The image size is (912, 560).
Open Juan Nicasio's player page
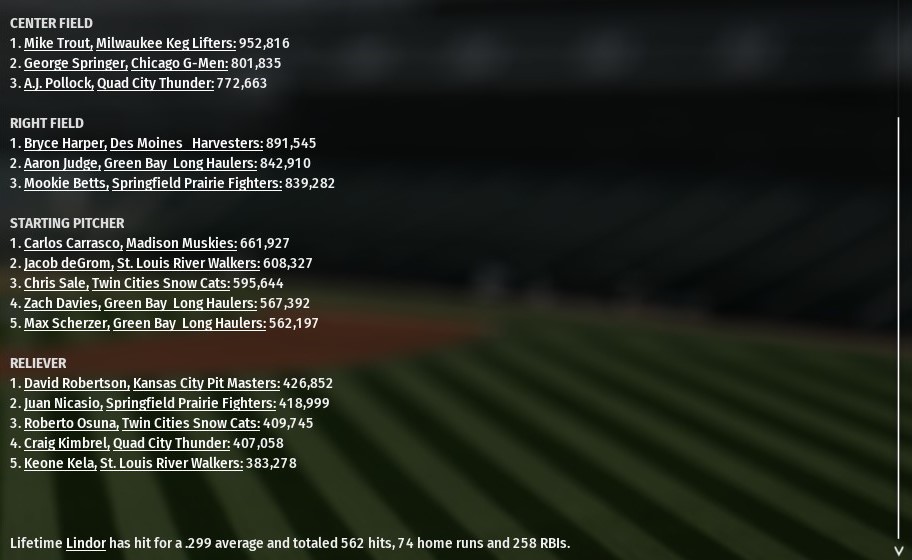pyautogui.click(x=62, y=403)
